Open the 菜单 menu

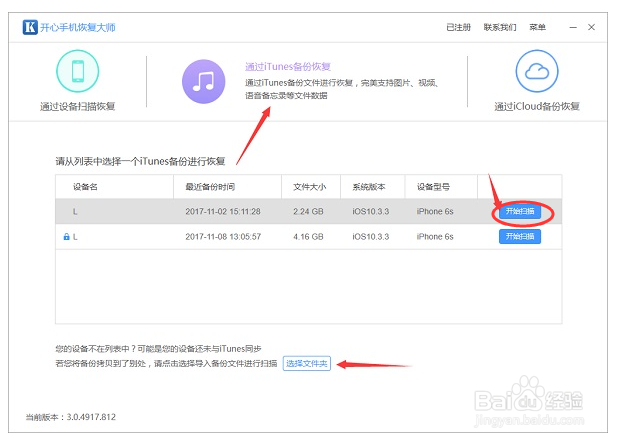click(537, 27)
